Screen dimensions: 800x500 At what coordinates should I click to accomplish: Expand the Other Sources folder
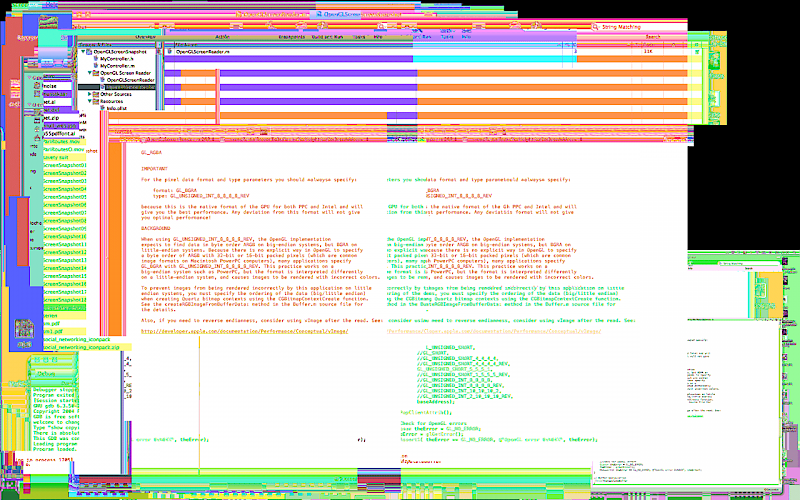91,93
